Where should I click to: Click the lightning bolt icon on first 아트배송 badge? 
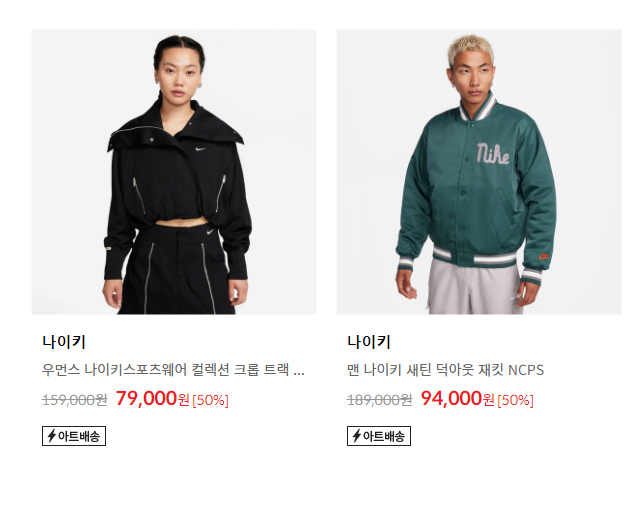coord(52,436)
